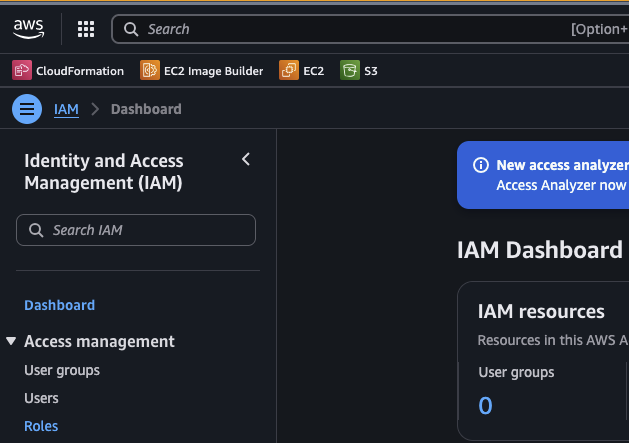Go to Users in the sidebar
Screen dimensions: 629x443
pyautogui.click(x=41, y=398)
